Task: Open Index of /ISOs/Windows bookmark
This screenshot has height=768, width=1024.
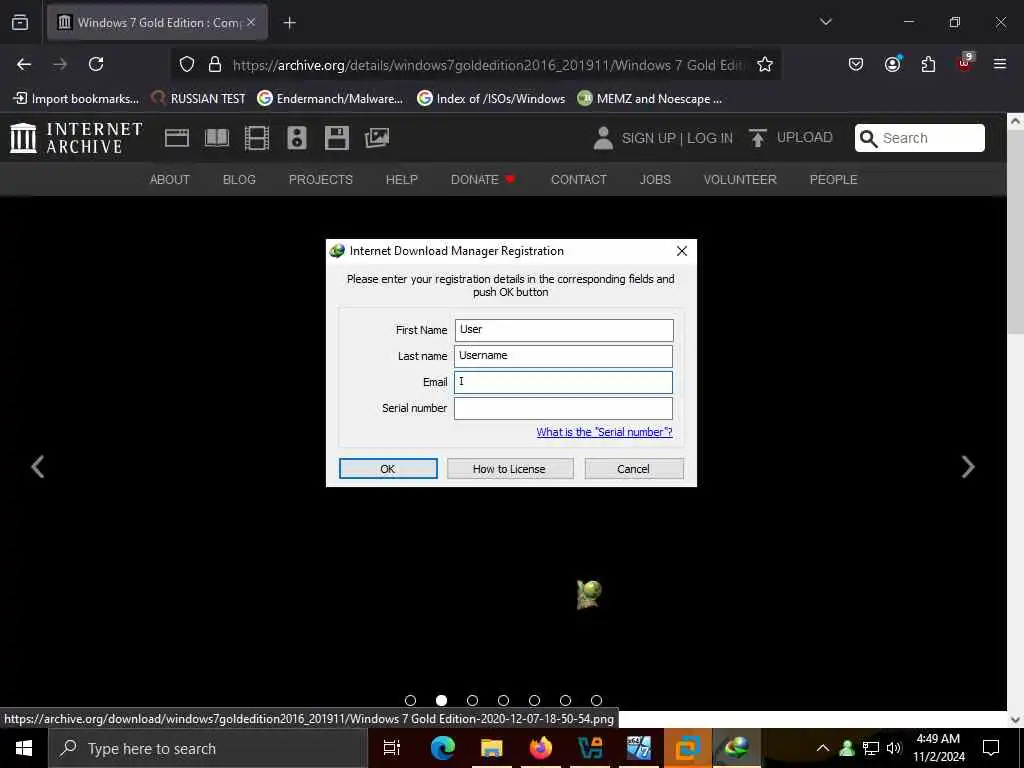Action: [491, 99]
